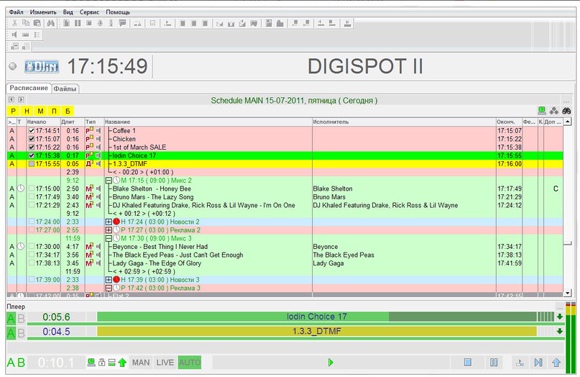Click green down arrow on Iodin Choice player
The width and height of the screenshot is (580, 377).
(x=560, y=317)
